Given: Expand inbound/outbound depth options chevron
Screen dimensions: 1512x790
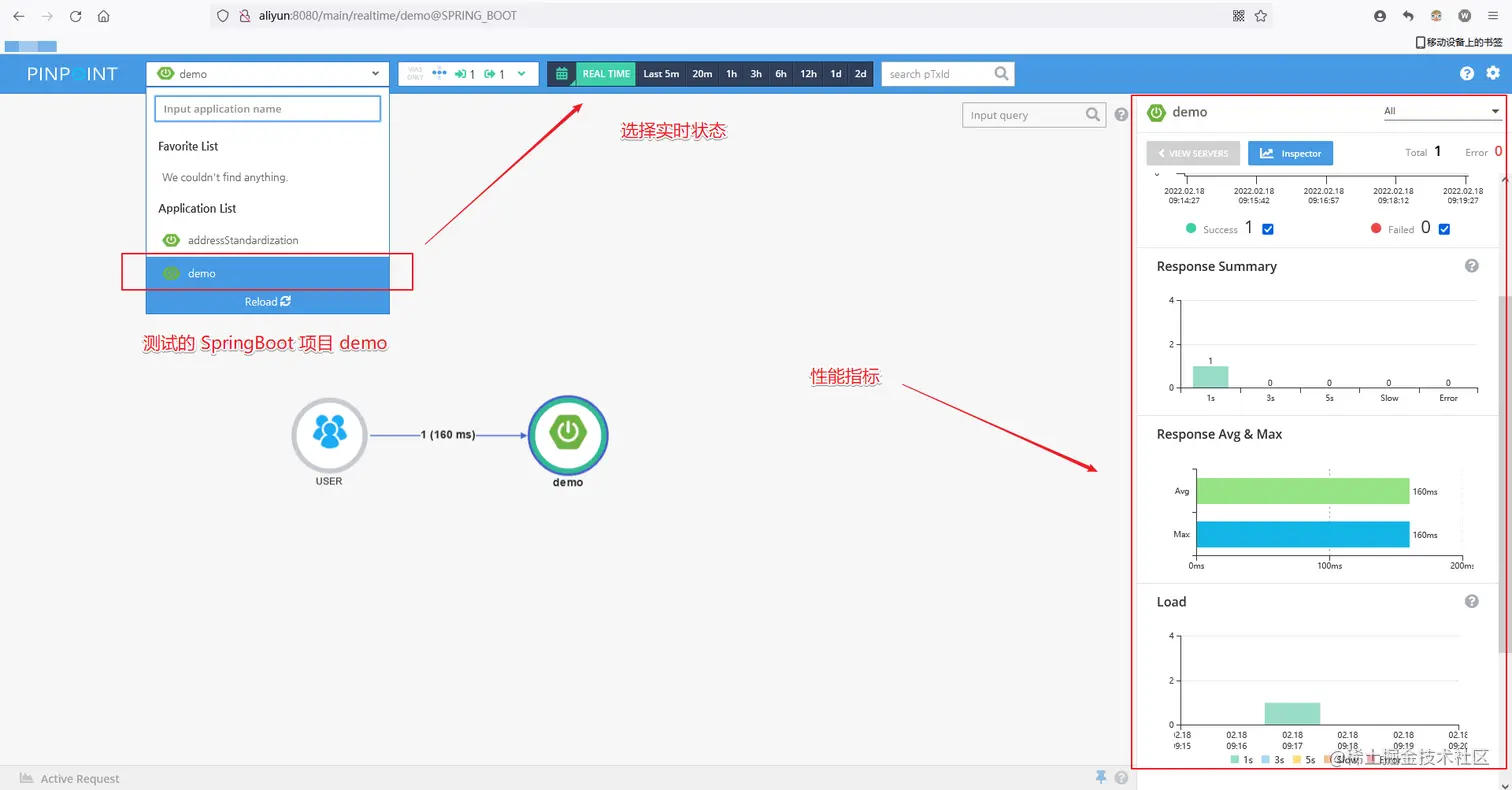Looking at the screenshot, I should pos(521,73).
